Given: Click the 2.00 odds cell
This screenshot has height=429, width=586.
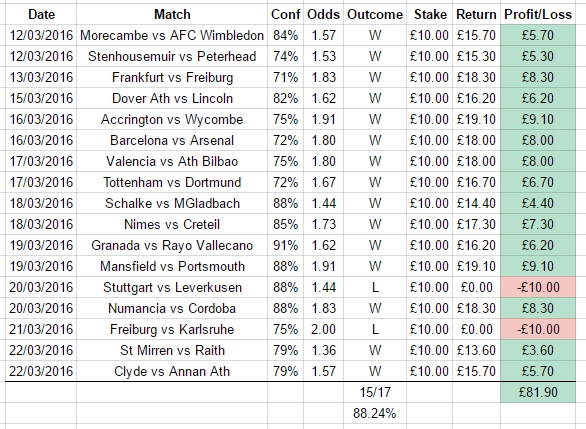Looking at the screenshot, I should [323, 329].
